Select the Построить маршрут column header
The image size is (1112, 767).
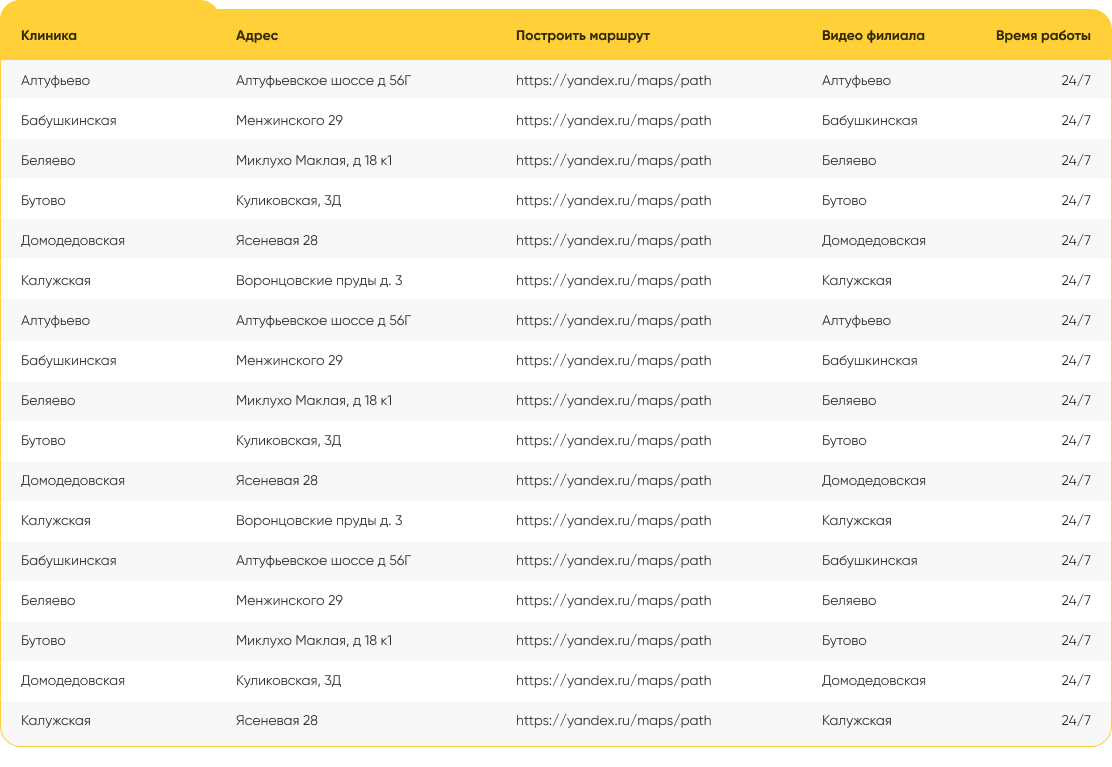583,35
